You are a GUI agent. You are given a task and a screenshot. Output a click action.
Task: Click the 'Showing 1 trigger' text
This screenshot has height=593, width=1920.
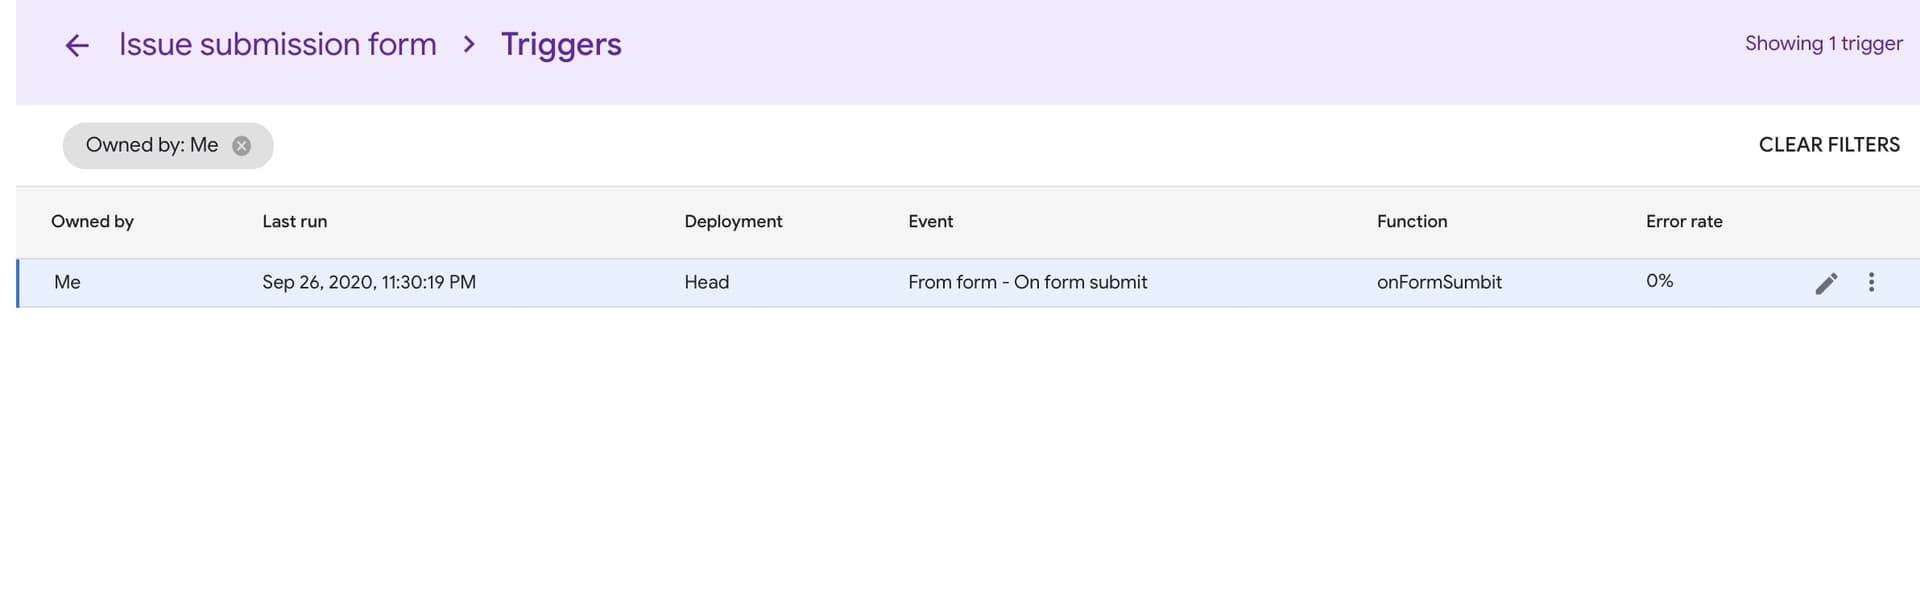coord(1823,44)
